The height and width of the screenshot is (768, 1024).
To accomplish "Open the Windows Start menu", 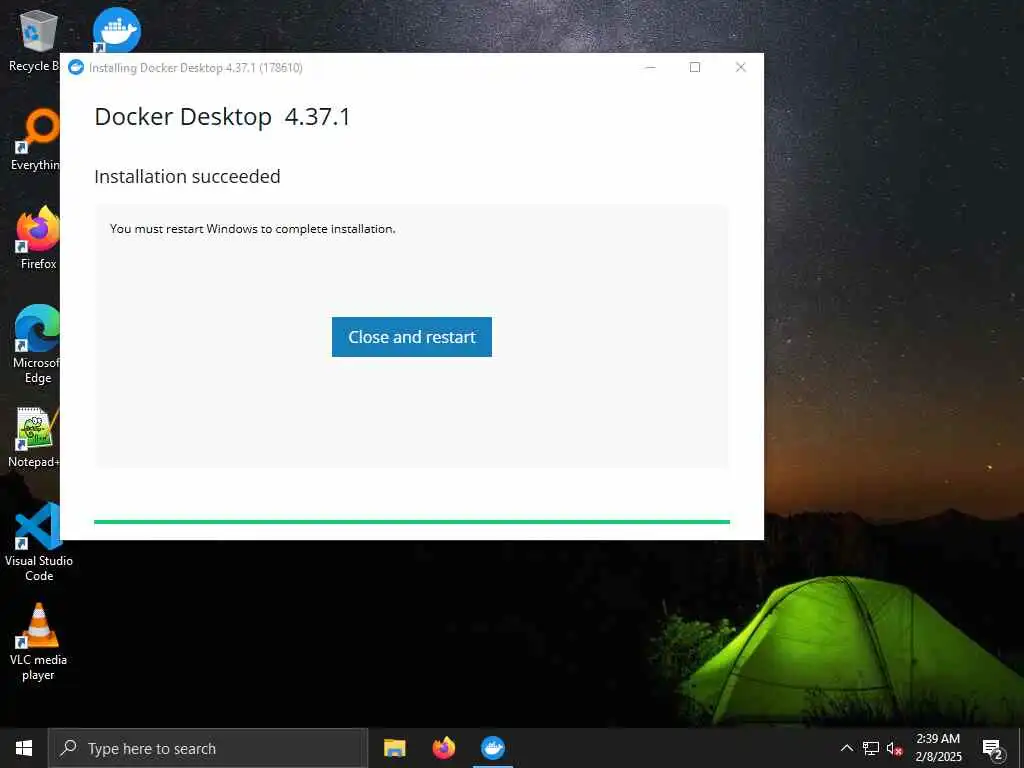I will point(24,748).
